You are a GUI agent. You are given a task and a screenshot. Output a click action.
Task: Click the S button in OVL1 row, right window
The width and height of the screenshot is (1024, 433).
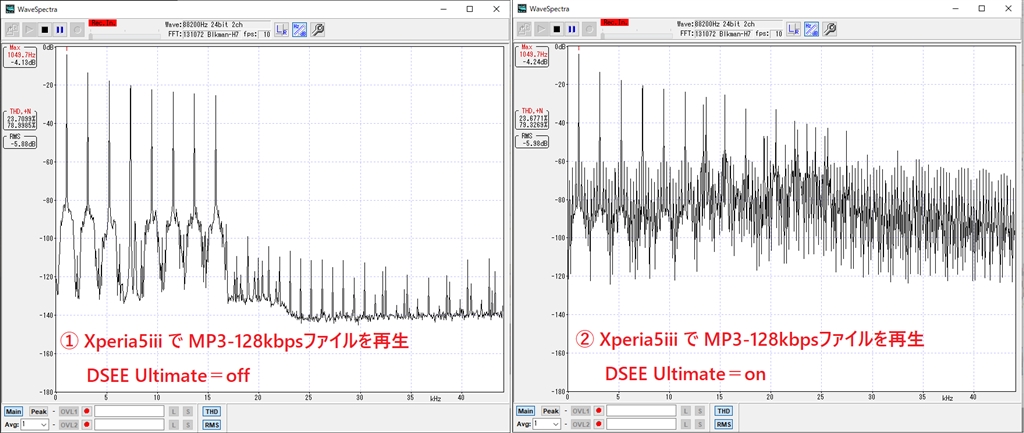(699, 411)
